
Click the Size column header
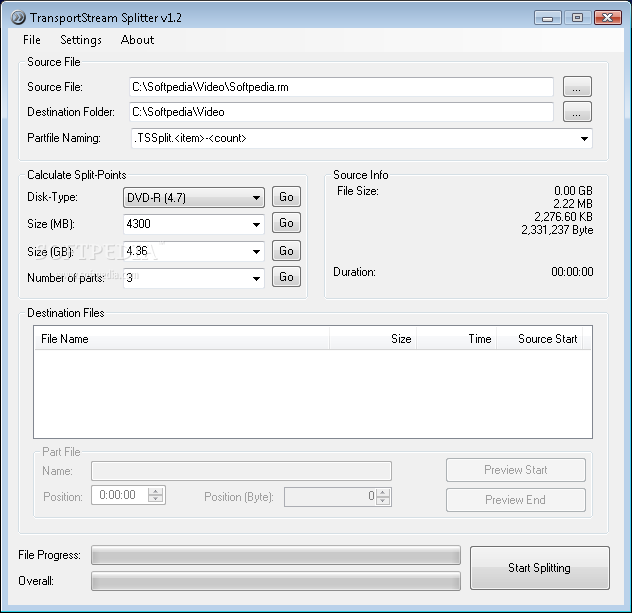373,339
